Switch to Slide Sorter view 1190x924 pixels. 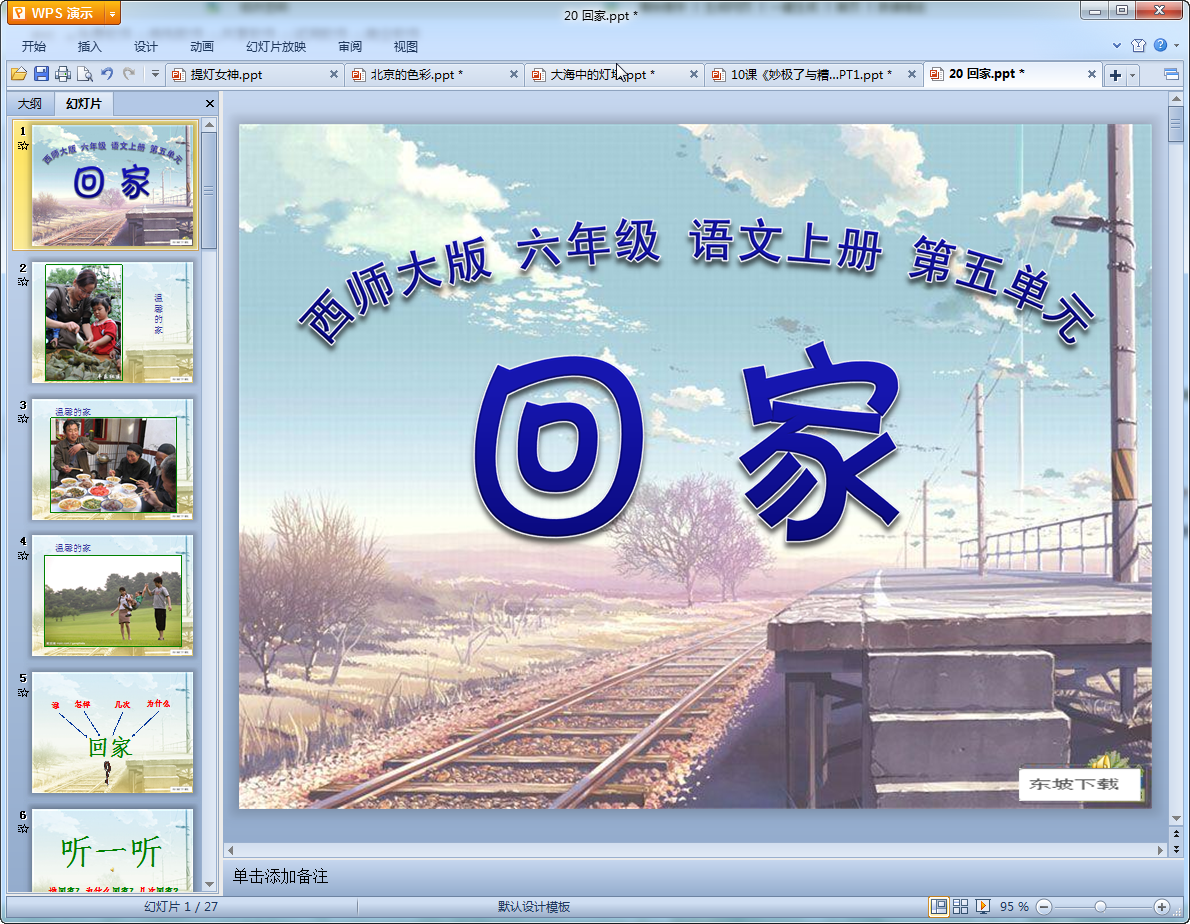pyautogui.click(x=960, y=906)
